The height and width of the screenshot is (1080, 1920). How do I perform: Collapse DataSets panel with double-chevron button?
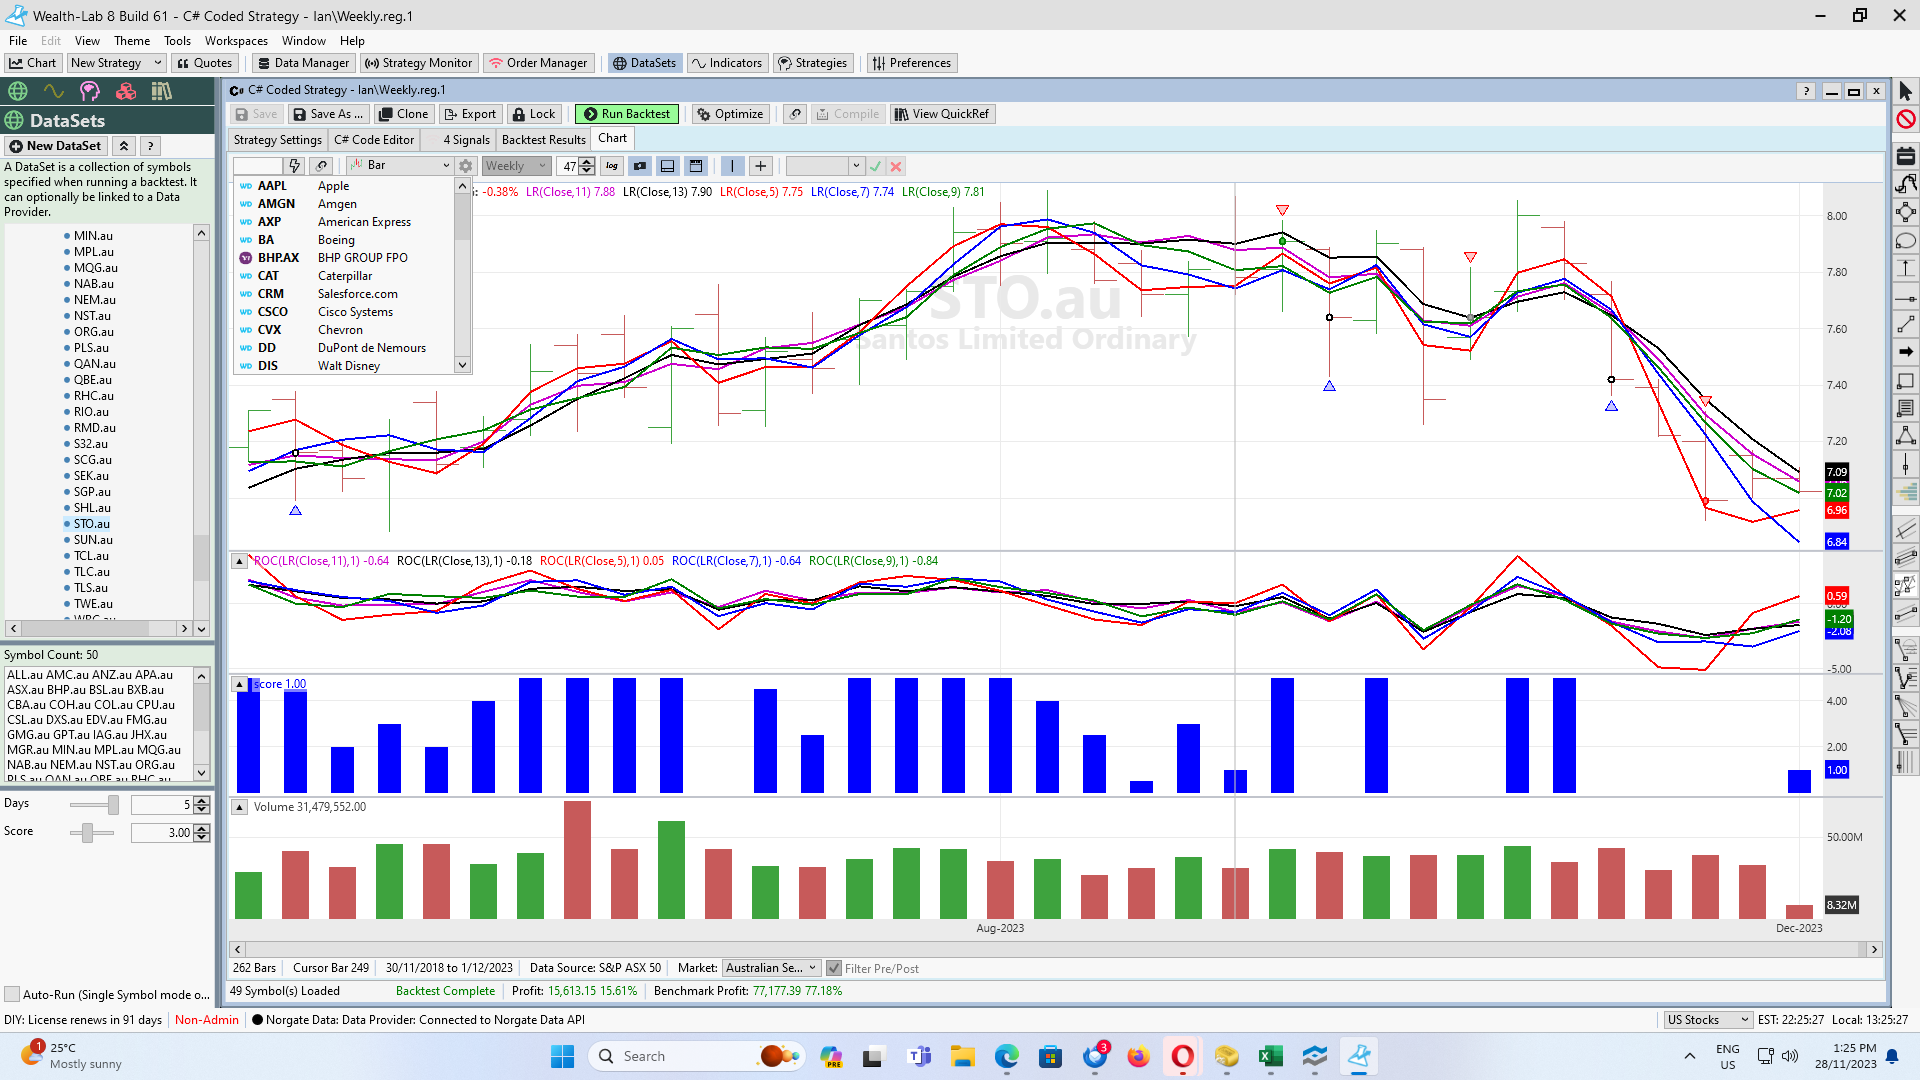point(124,146)
